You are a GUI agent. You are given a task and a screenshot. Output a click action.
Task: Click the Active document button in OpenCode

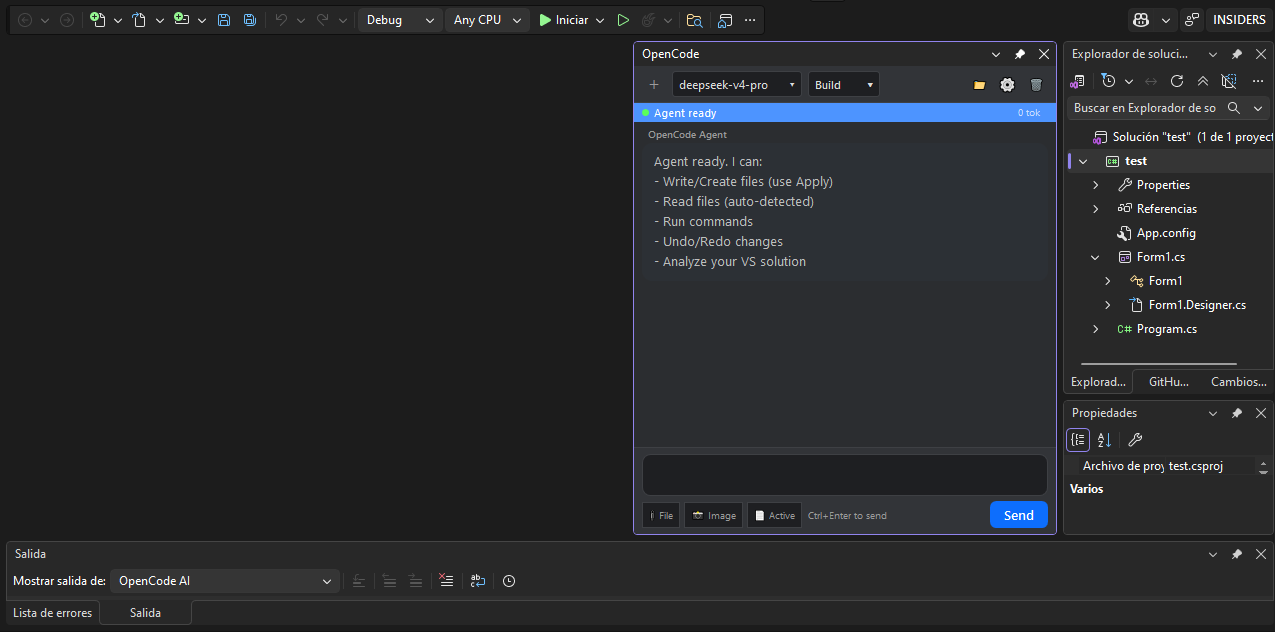pyautogui.click(x=775, y=515)
